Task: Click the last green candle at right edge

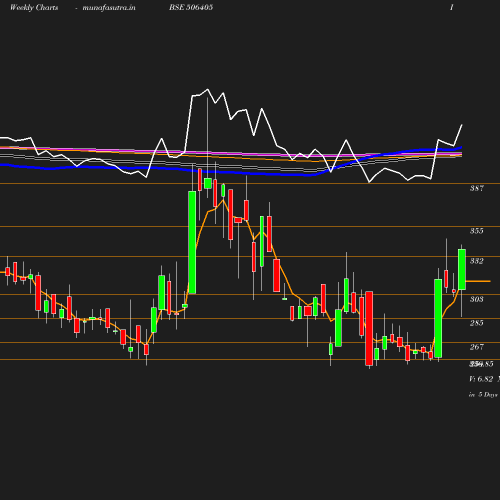Action: click(462, 269)
